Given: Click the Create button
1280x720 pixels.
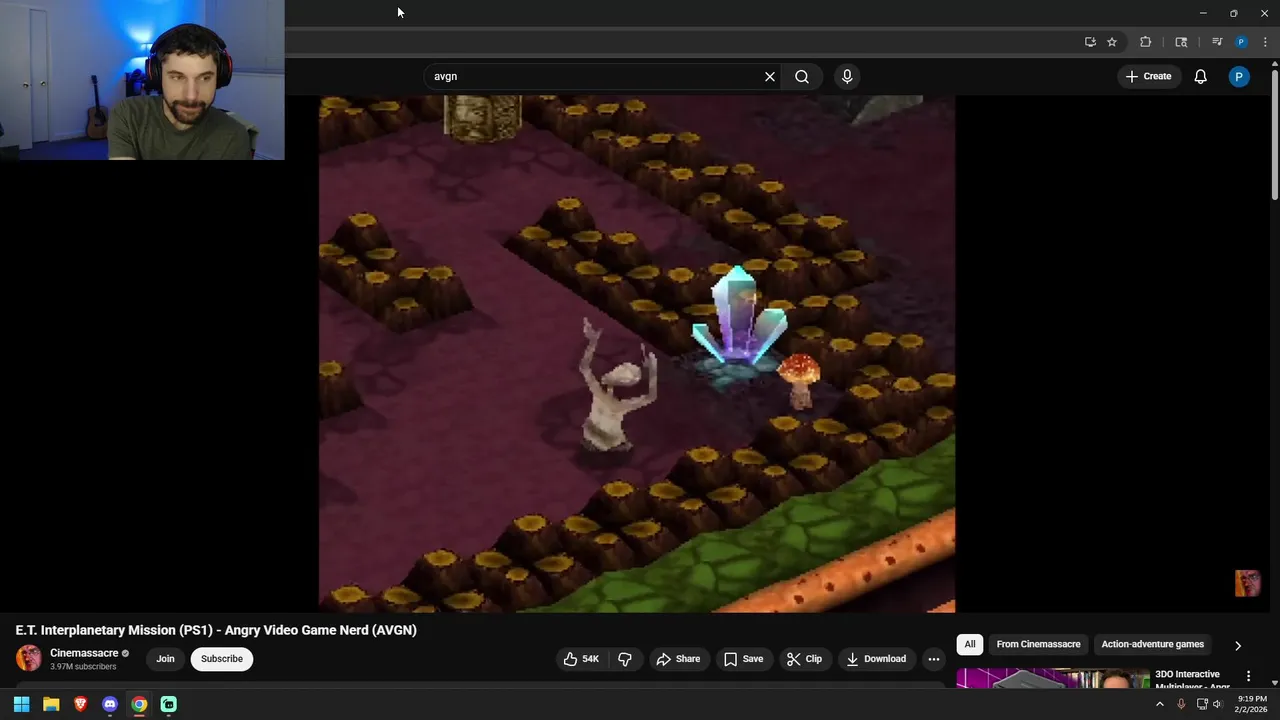Looking at the screenshot, I should click(1148, 76).
